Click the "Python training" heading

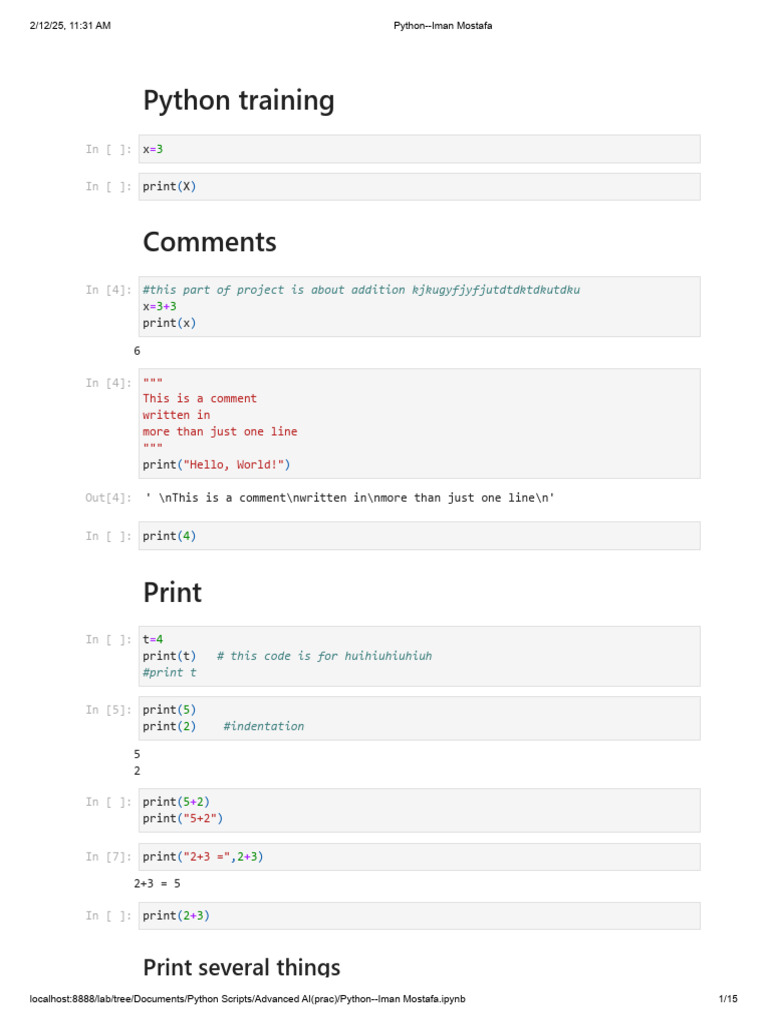pos(238,100)
